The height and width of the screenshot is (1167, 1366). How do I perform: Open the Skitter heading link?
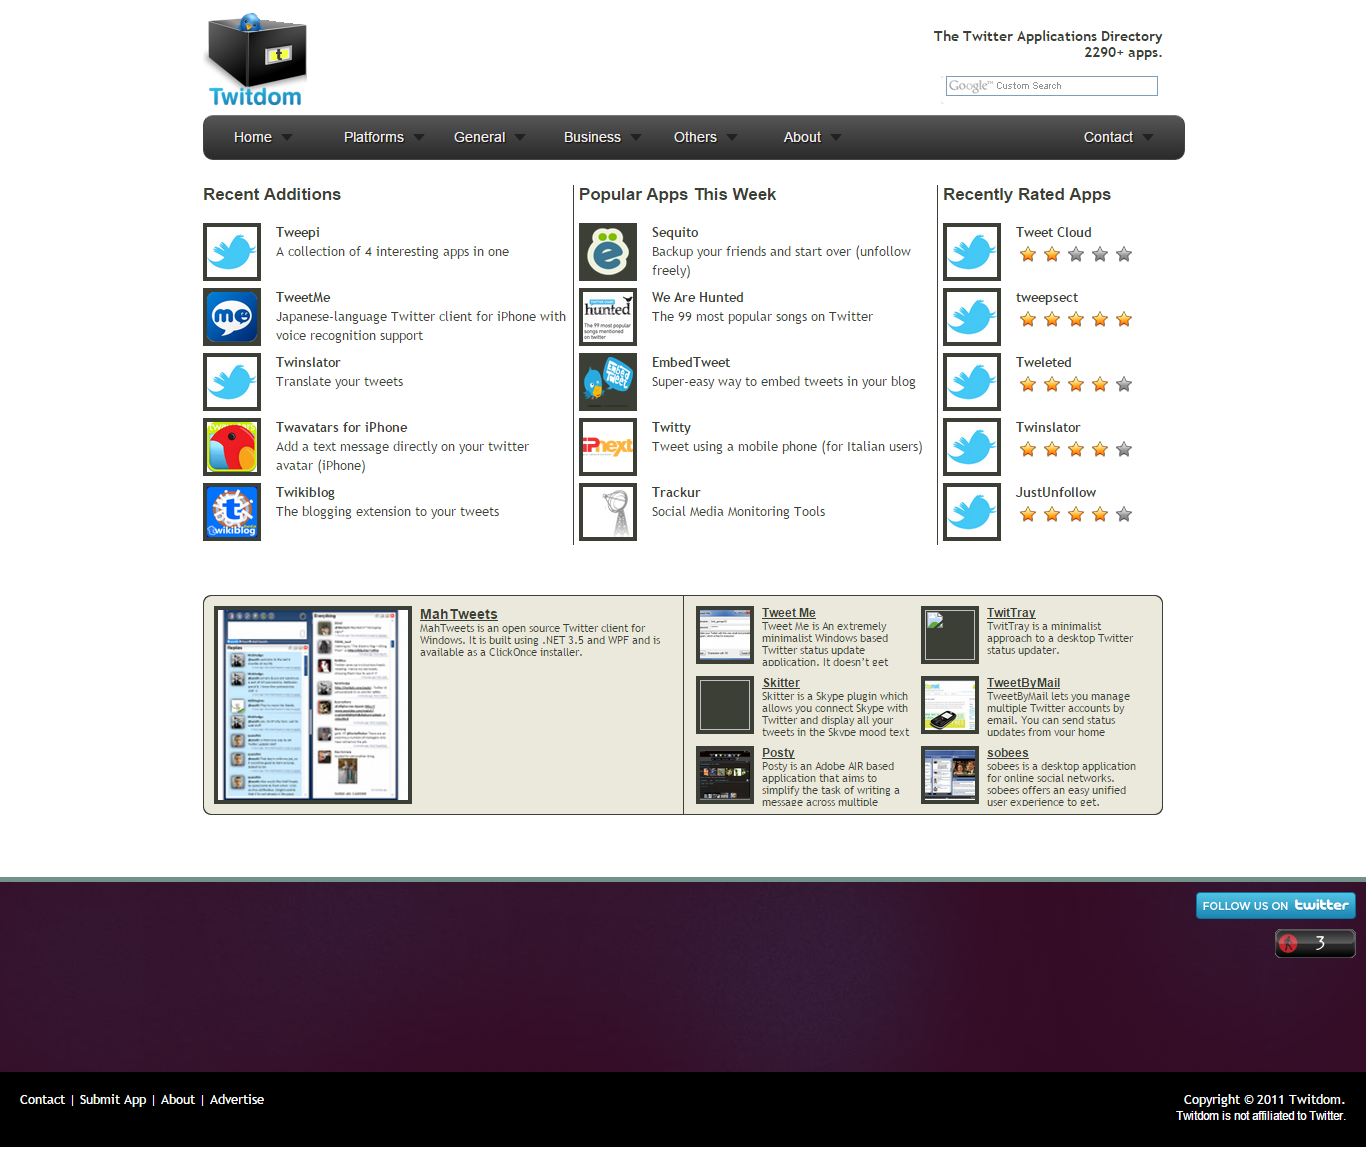click(x=781, y=683)
